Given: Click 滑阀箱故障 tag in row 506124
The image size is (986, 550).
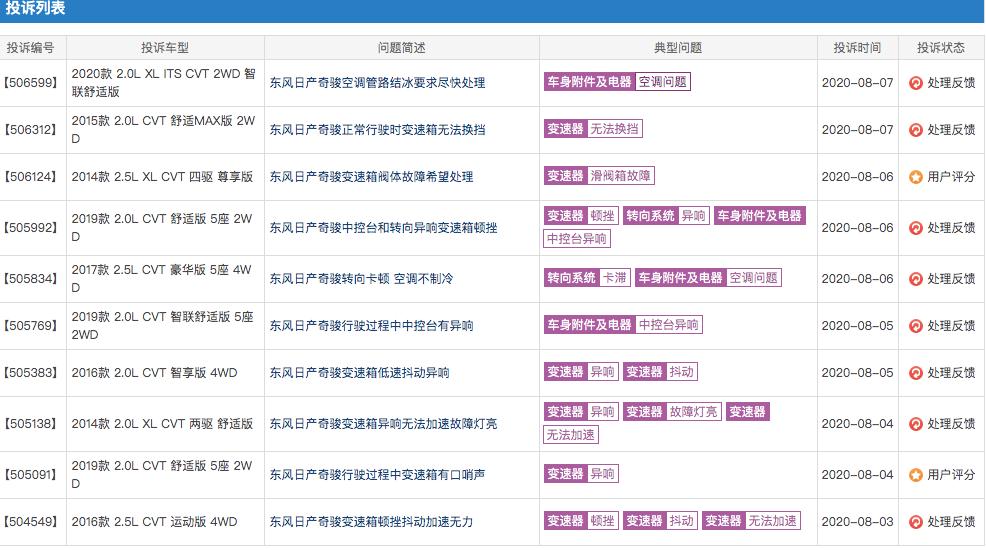Looking at the screenshot, I should [621, 176].
